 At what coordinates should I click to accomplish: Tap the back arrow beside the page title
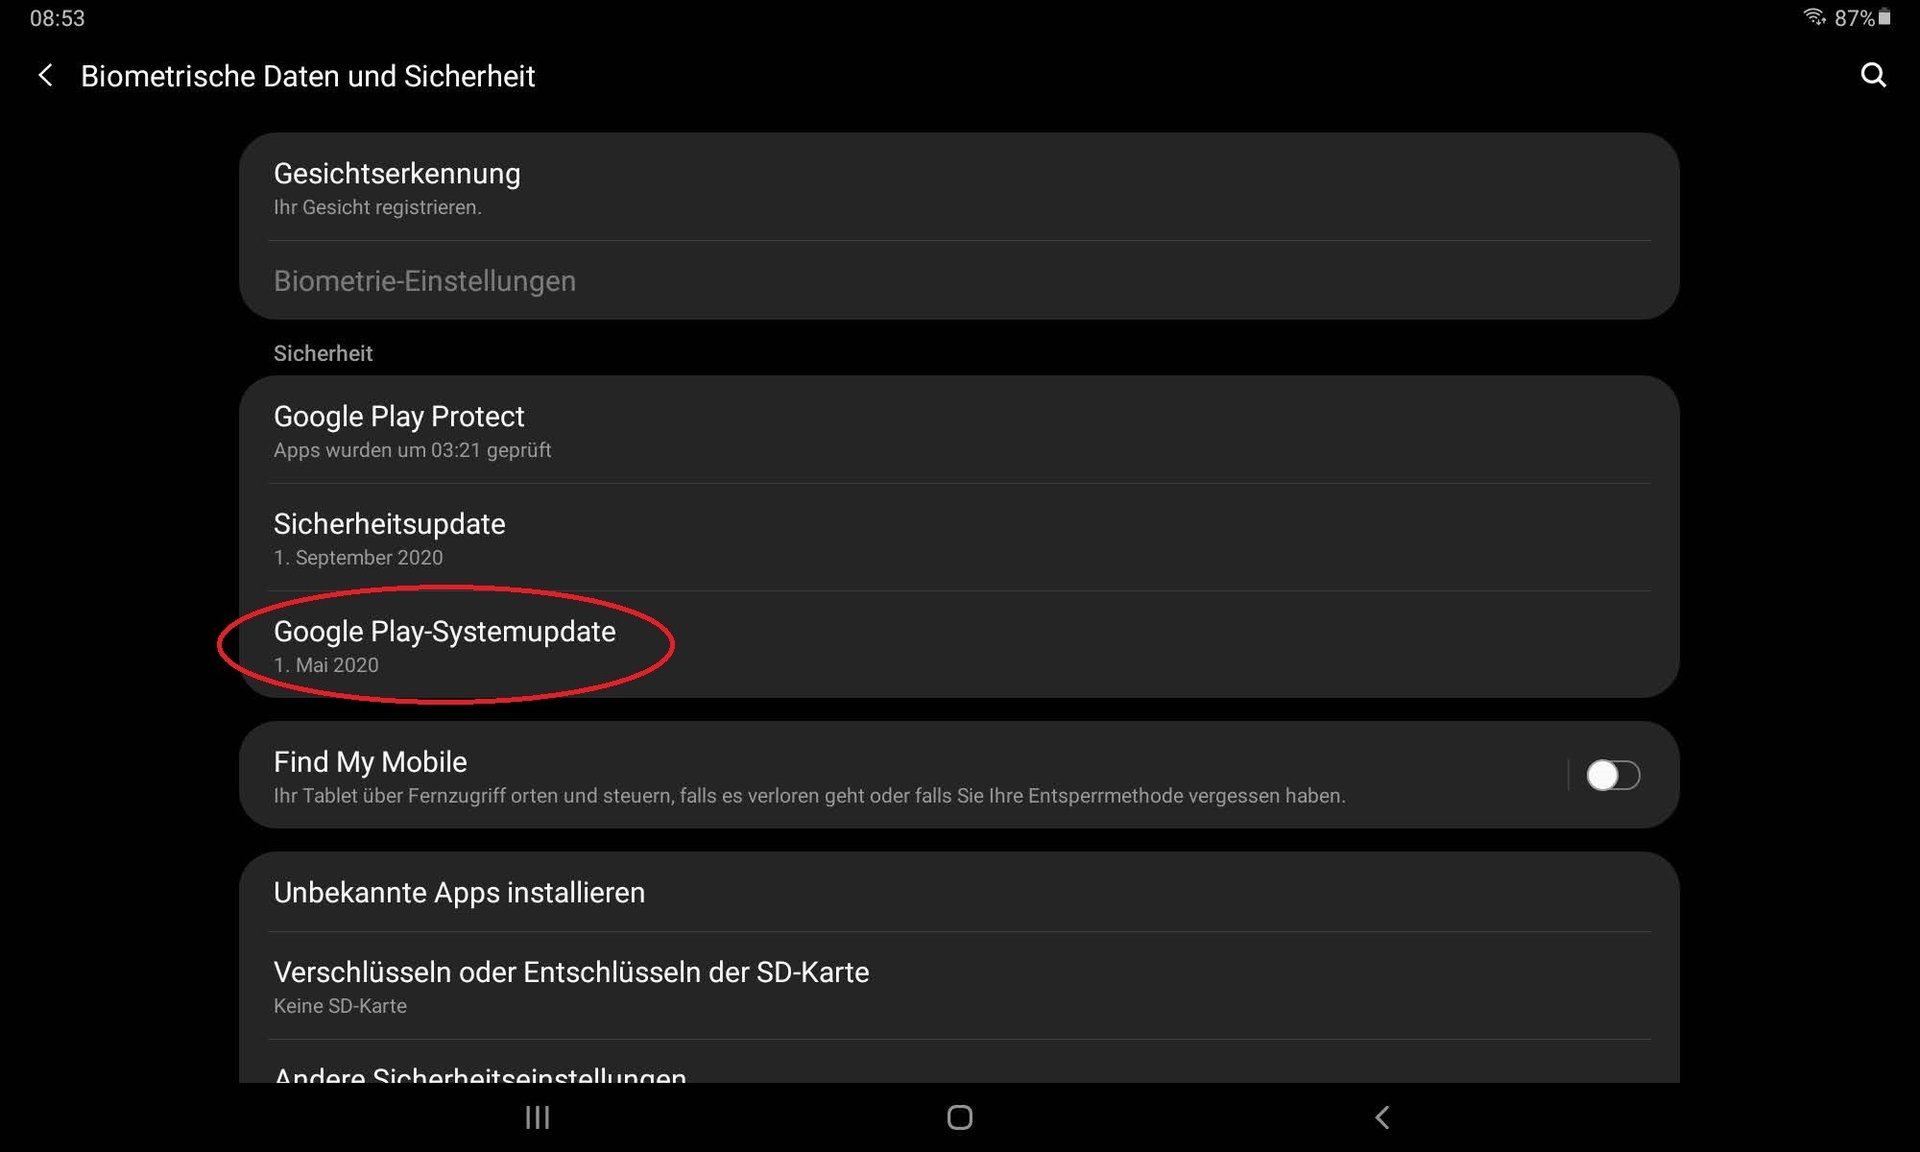pos(45,76)
